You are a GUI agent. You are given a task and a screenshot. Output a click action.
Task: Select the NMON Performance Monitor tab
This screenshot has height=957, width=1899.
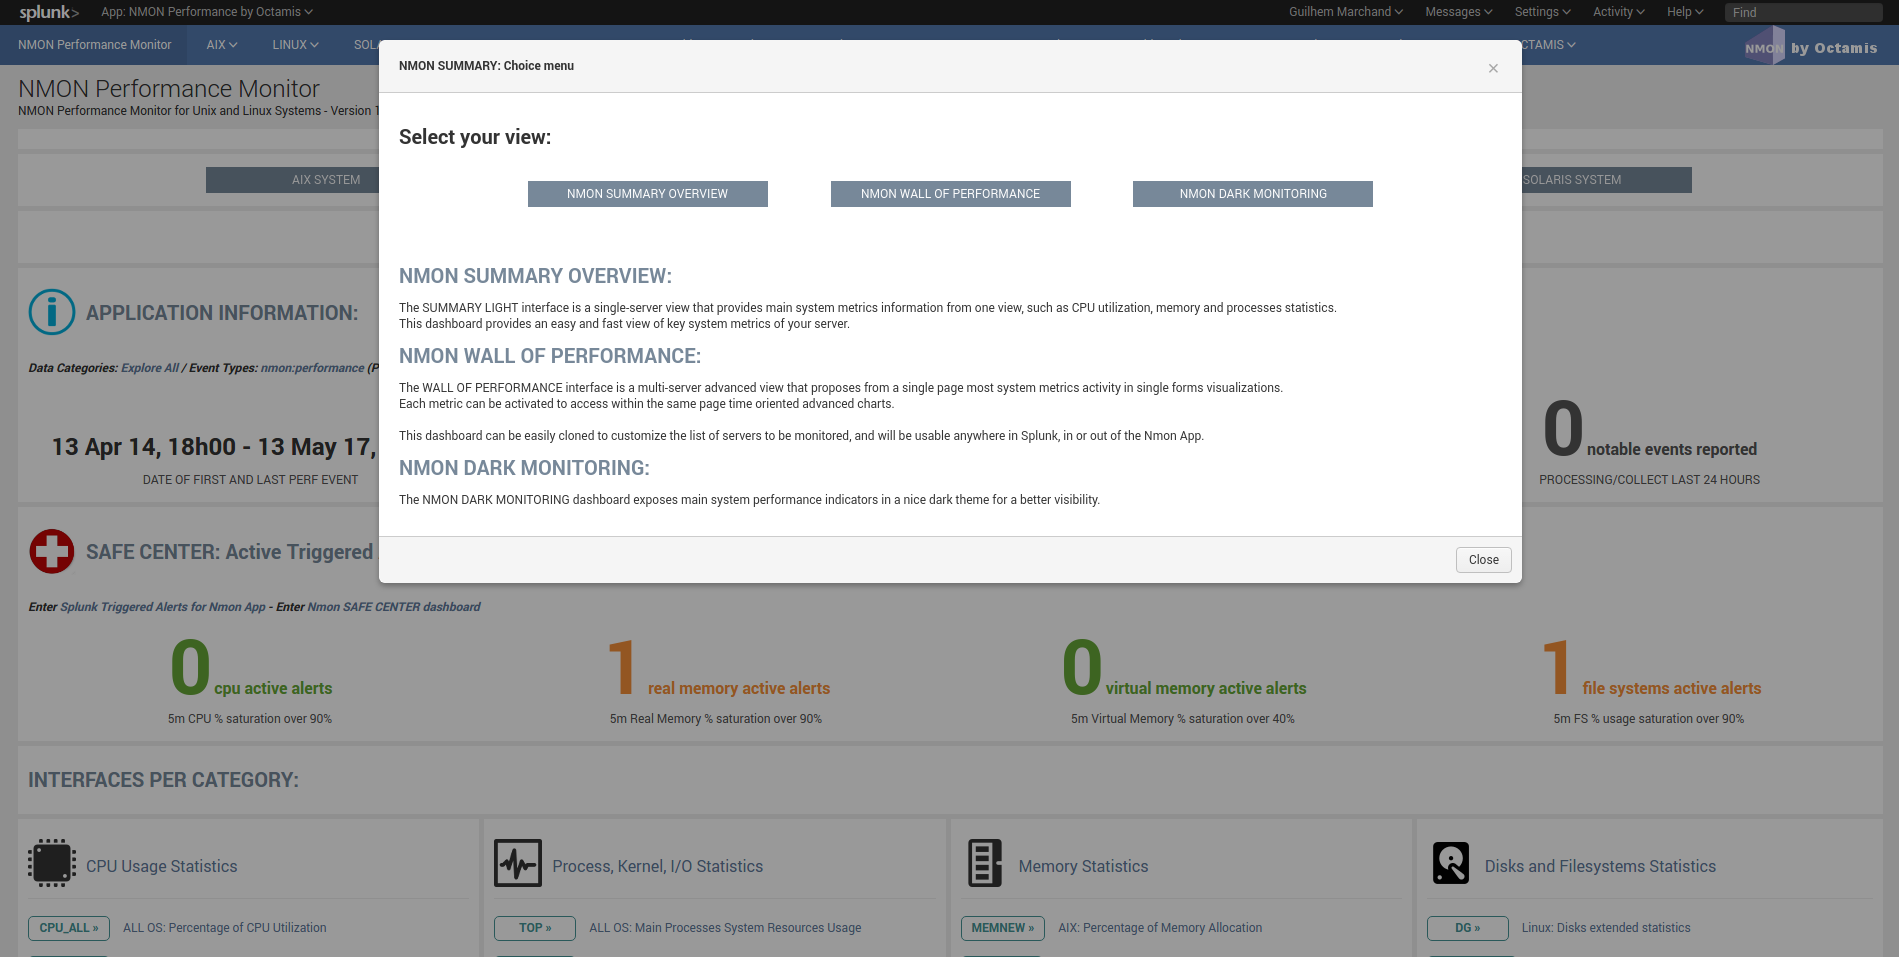click(x=94, y=45)
